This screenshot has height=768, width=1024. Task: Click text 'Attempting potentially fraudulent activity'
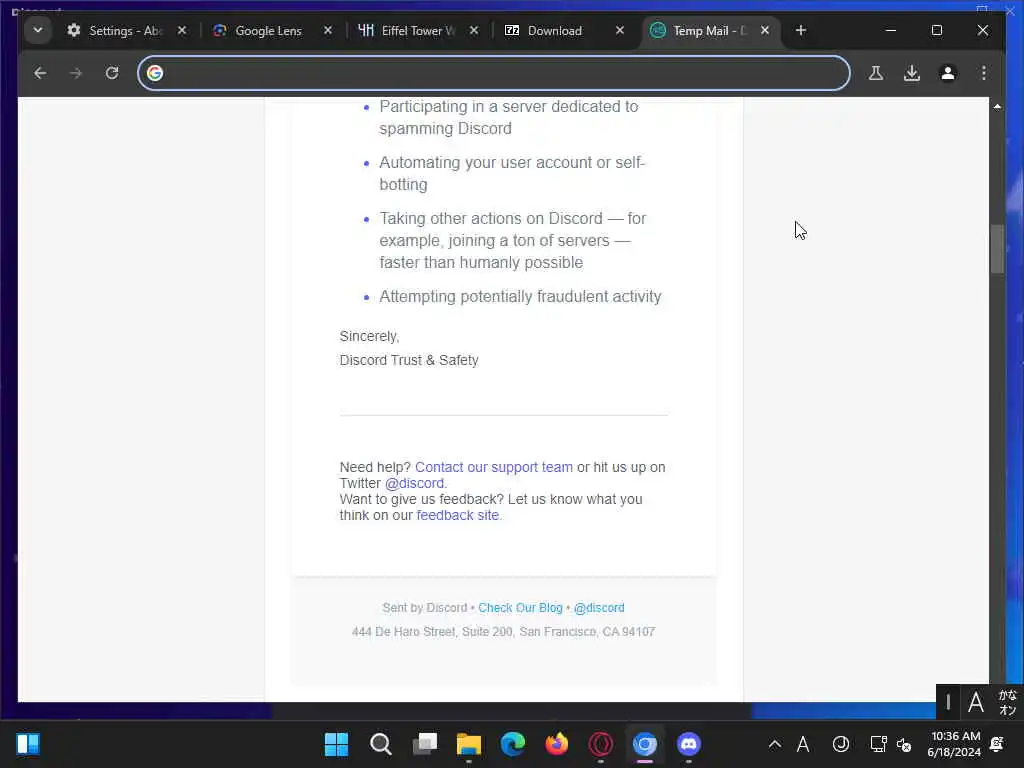coord(520,296)
